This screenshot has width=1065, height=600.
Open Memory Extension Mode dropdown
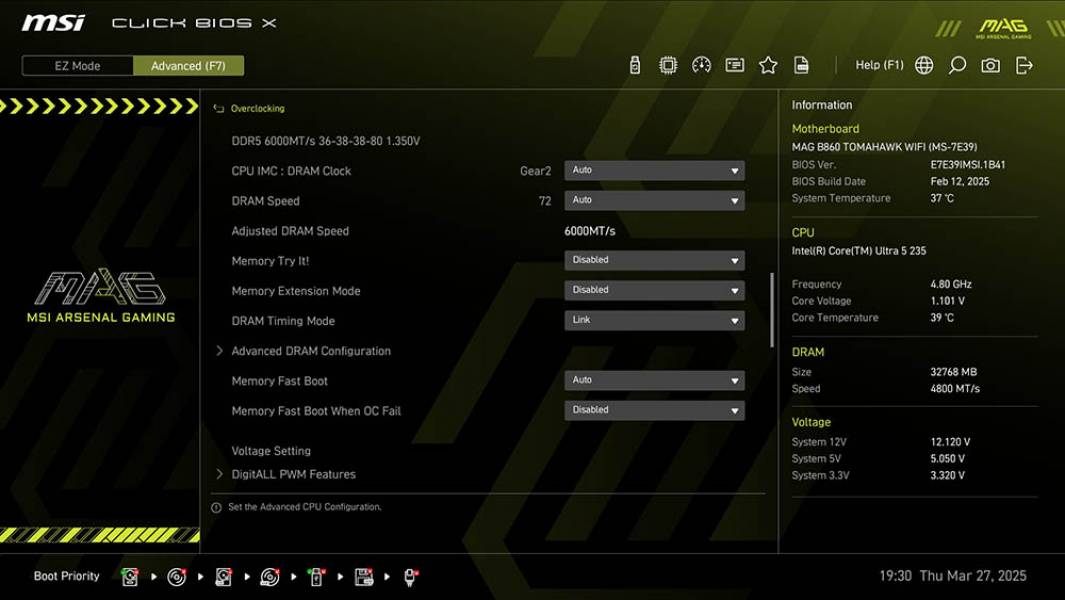(654, 290)
